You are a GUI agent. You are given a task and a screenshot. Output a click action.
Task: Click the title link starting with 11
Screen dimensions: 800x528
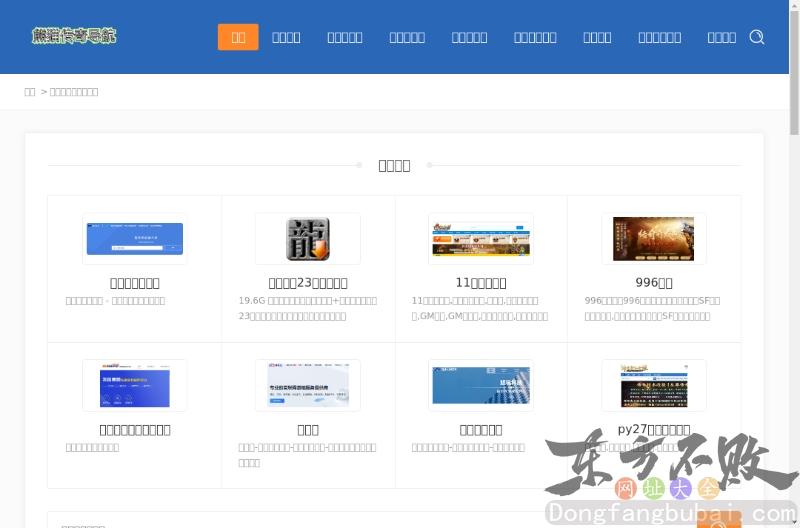[x=481, y=283]
